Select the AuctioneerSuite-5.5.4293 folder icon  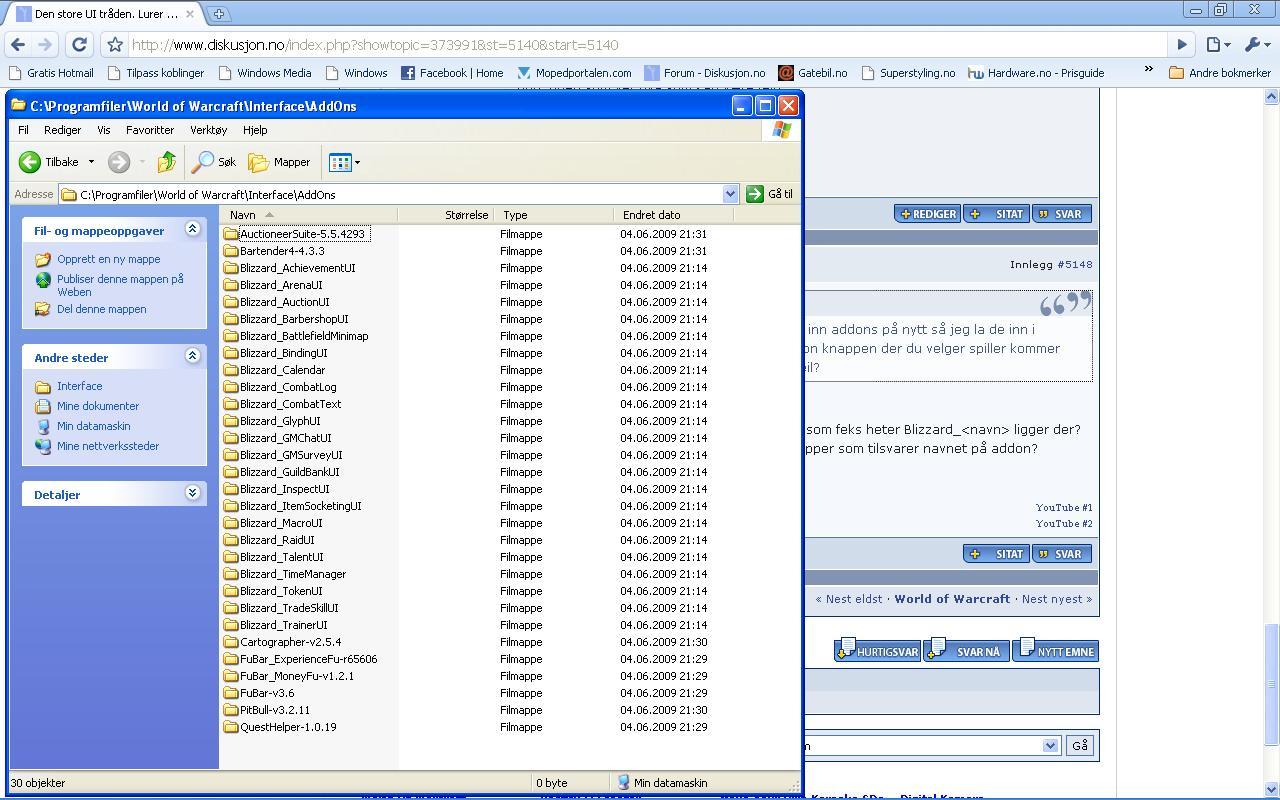tap(231, 234)
